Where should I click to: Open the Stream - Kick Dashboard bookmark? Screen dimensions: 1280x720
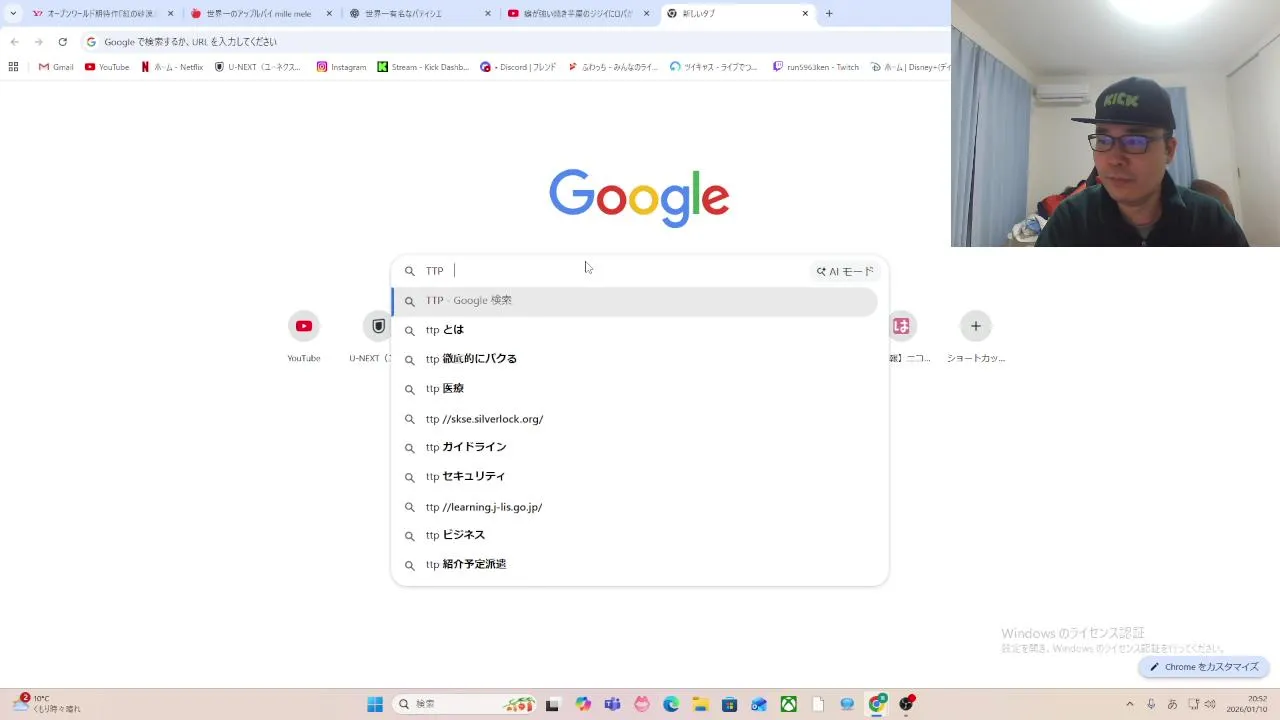tap(423, 67)
